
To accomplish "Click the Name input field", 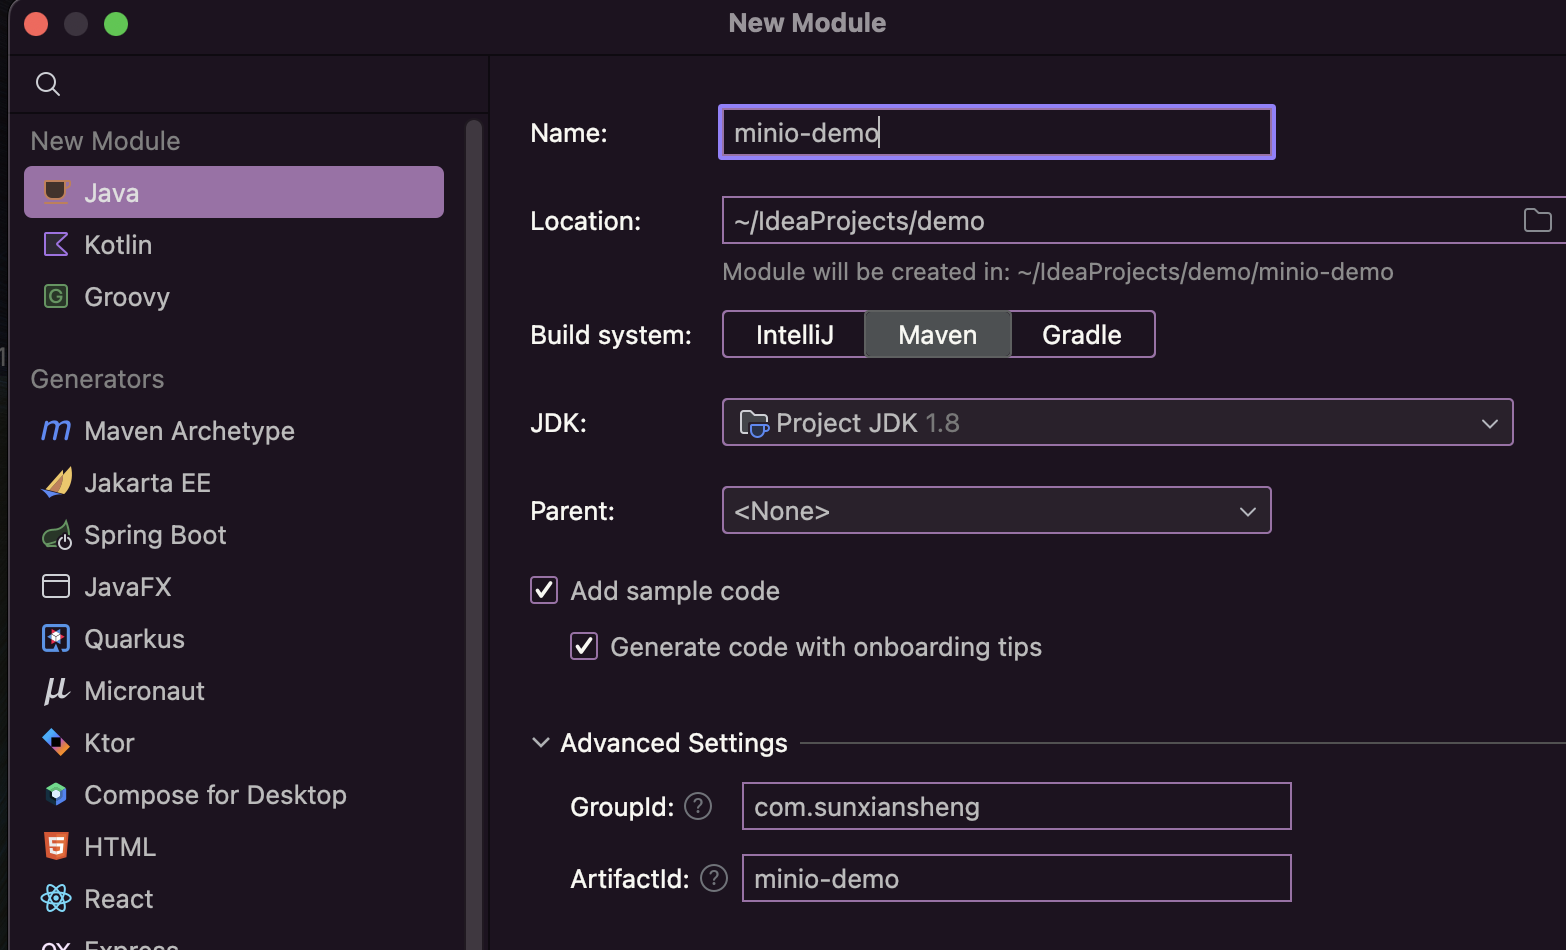I will pyautogui.click(x=996, y=132).
